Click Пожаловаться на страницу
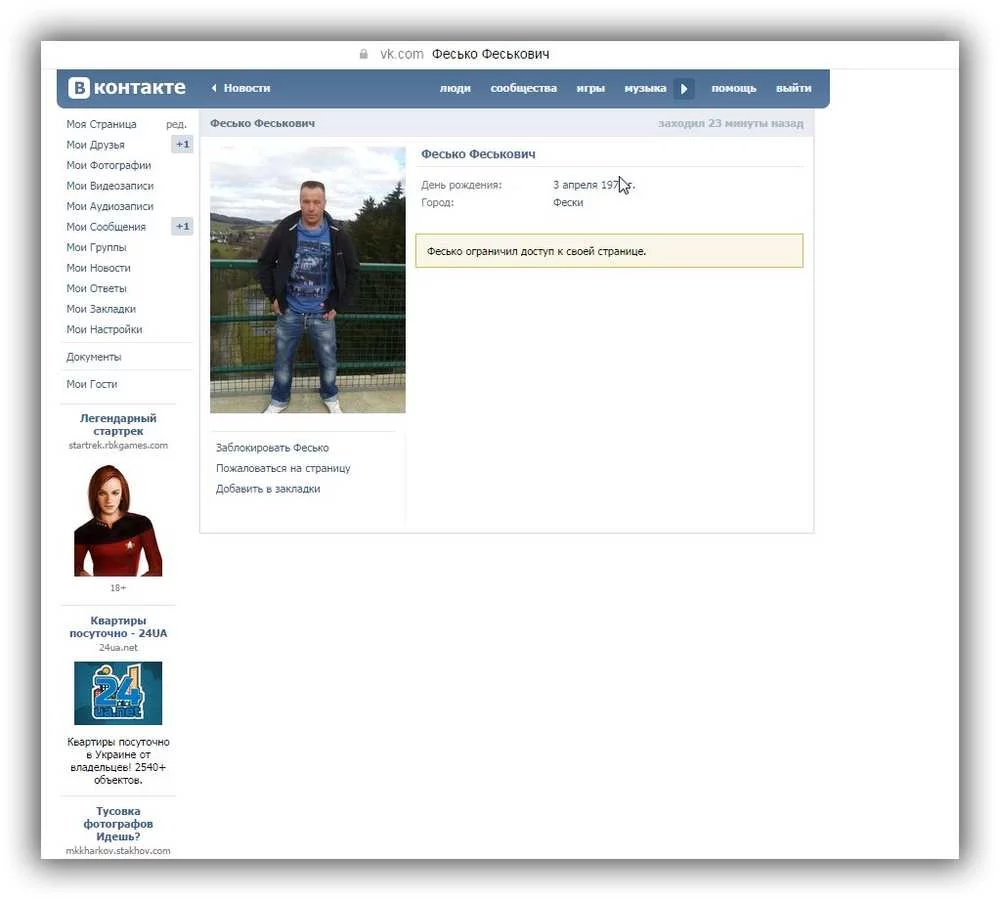1000x900 pixels. 283,468
